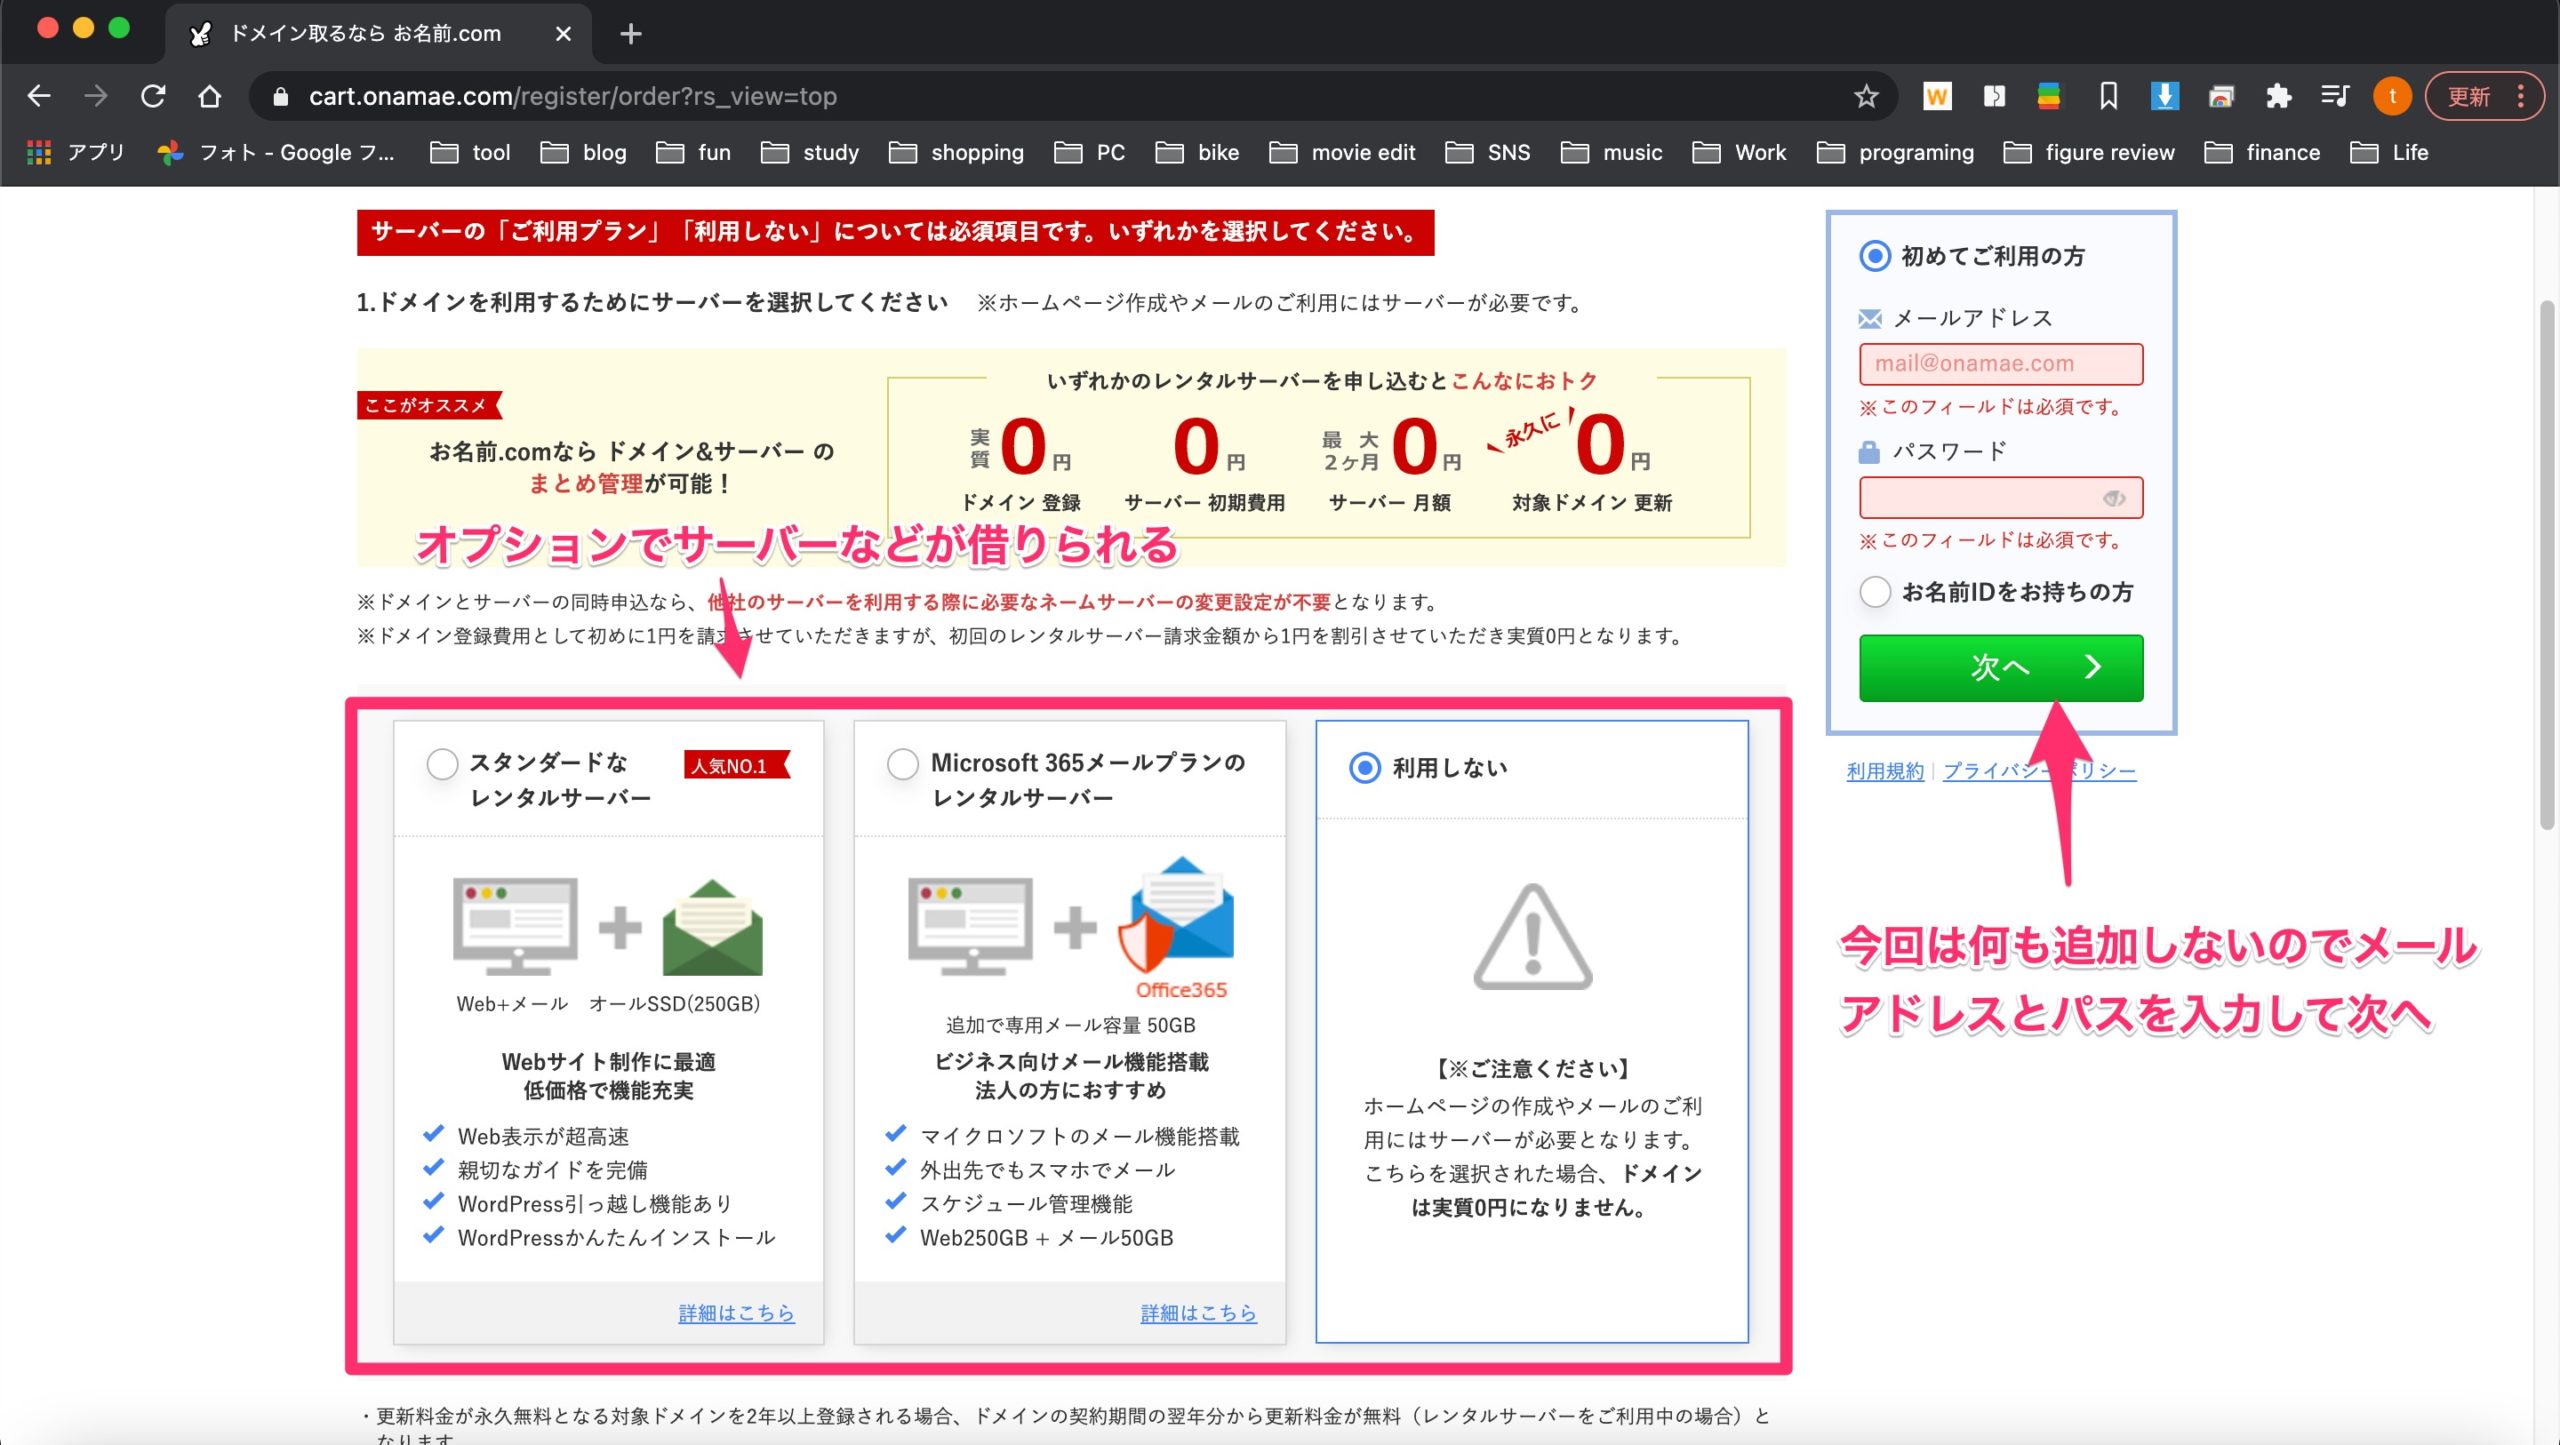Open the 利用規約 link
The width and height of the screenshot is (2560, 1445).
tap(1884, 771)
